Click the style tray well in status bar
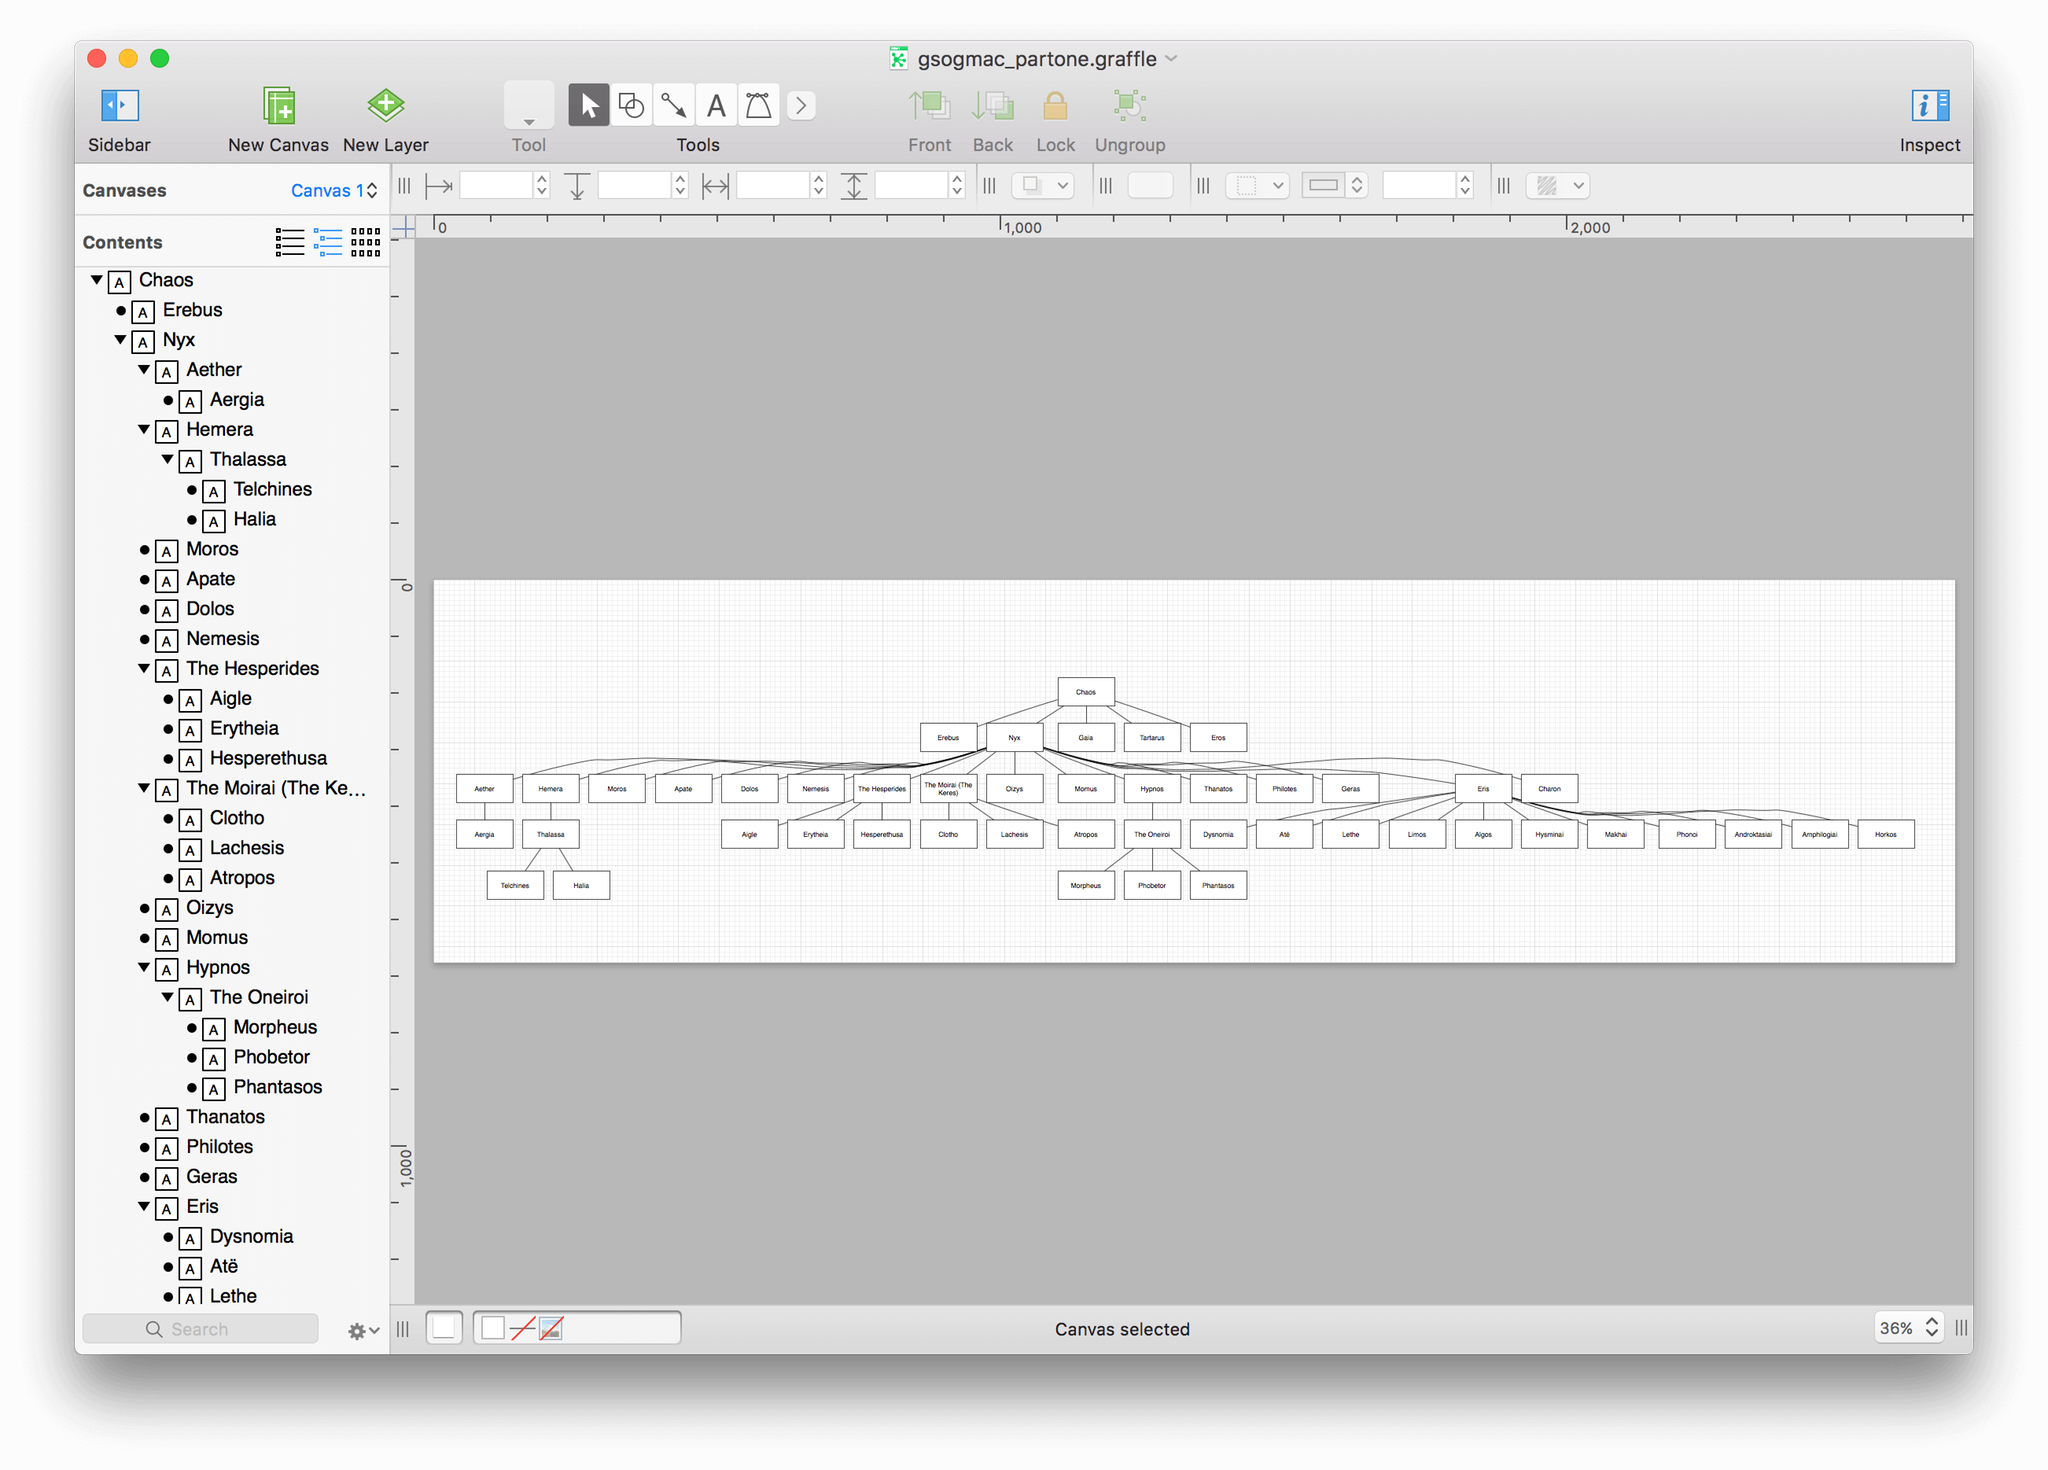This screenshot has height=1470, width=2048. click(x=577, y=1328)
